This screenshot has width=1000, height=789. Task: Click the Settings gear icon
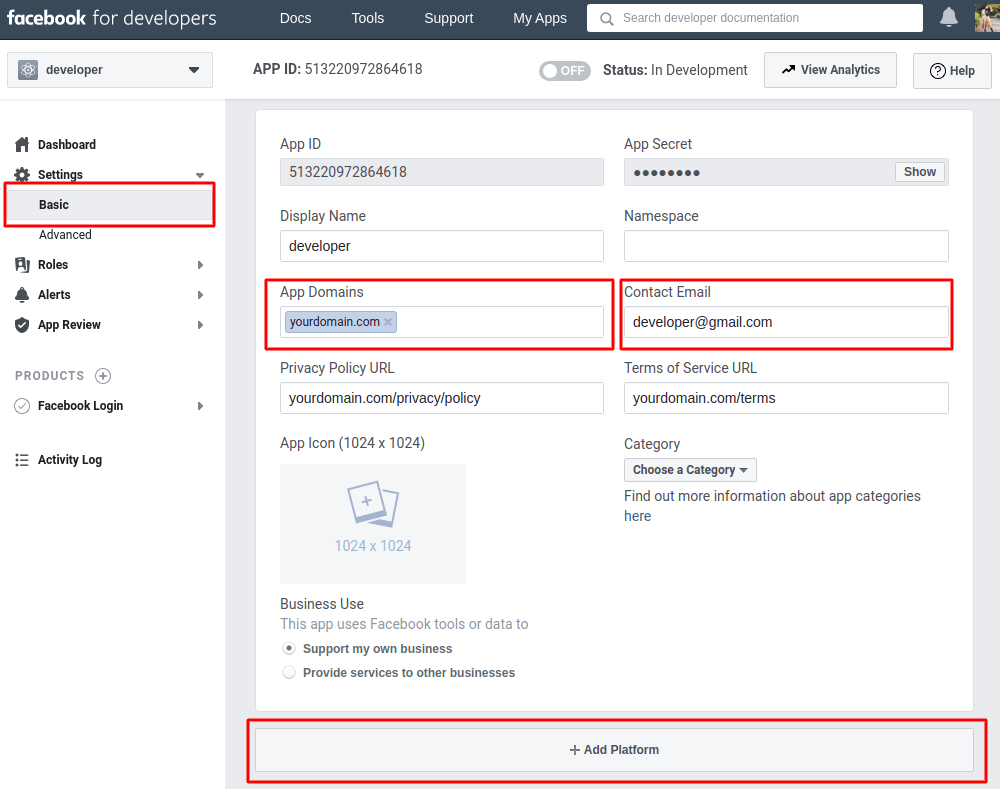tap(22, 175)
